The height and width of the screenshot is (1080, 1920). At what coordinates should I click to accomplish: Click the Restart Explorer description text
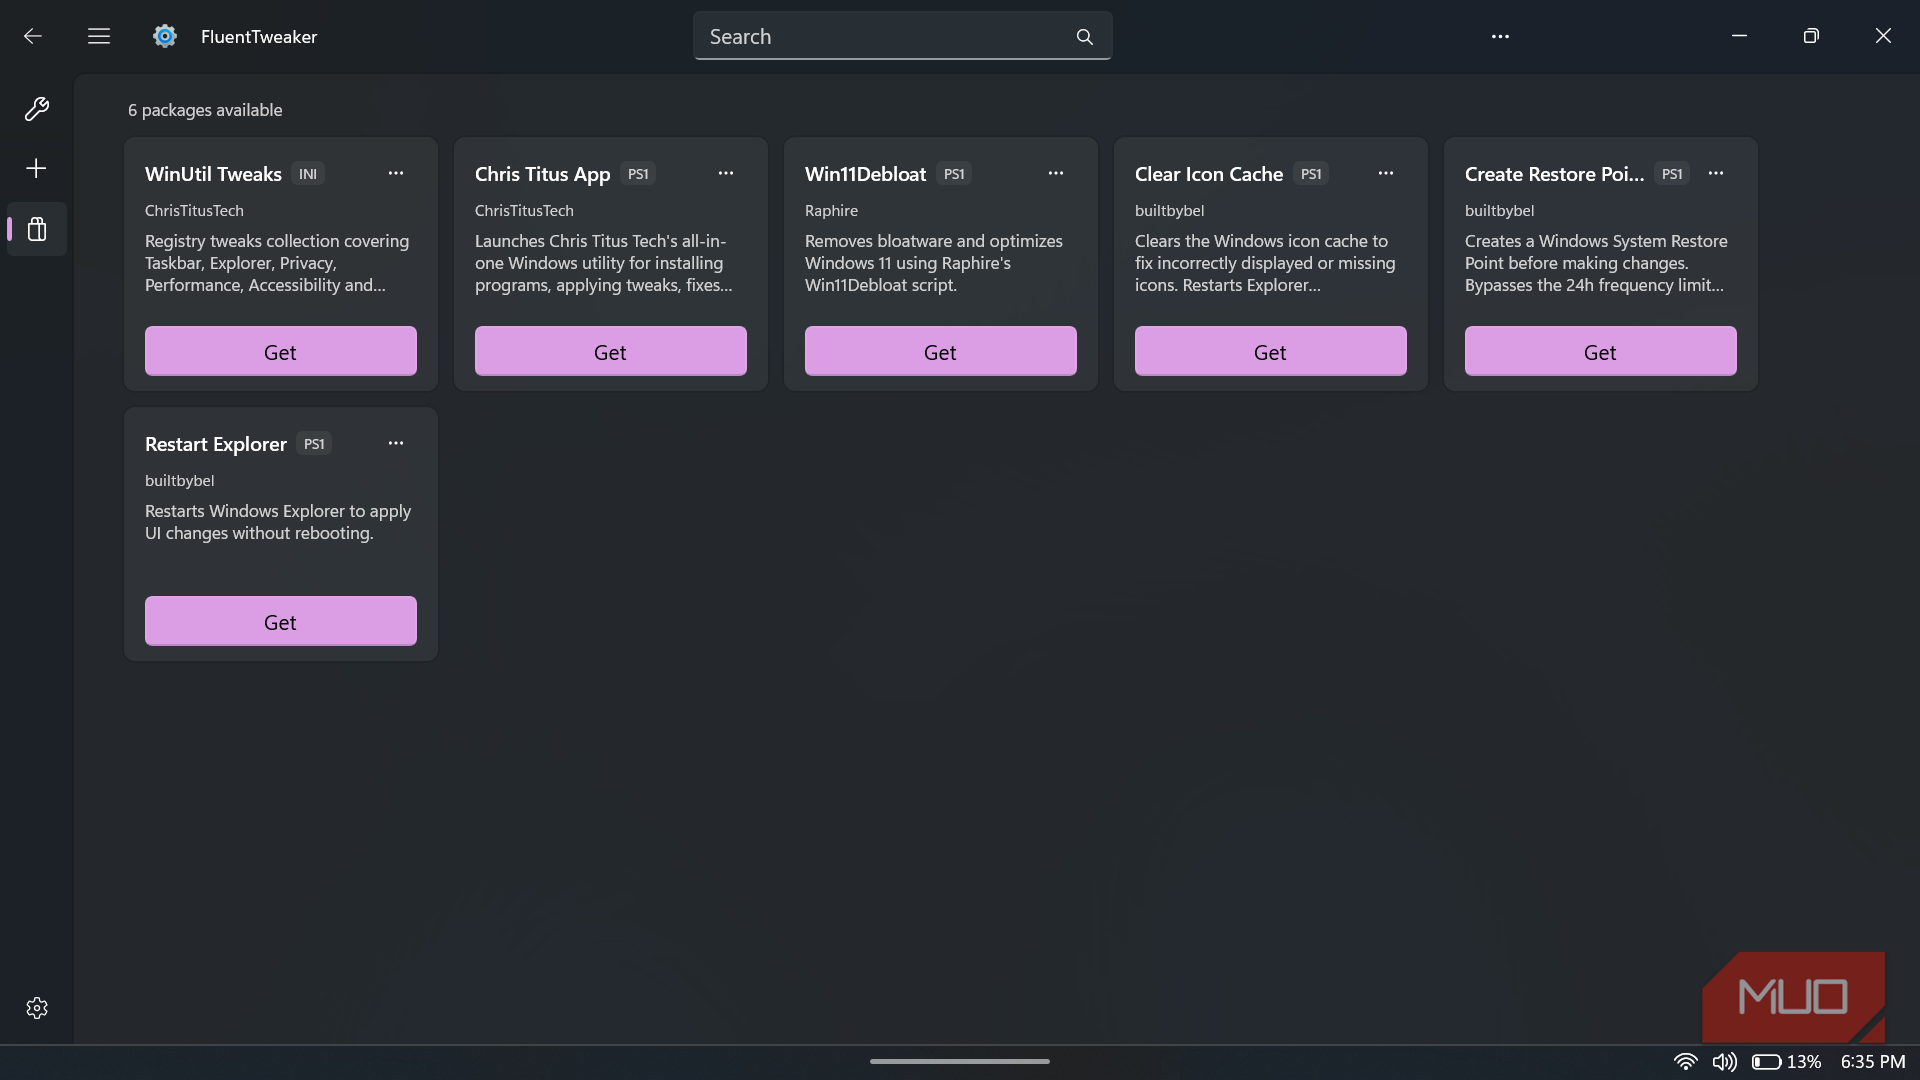click(278, 522)
